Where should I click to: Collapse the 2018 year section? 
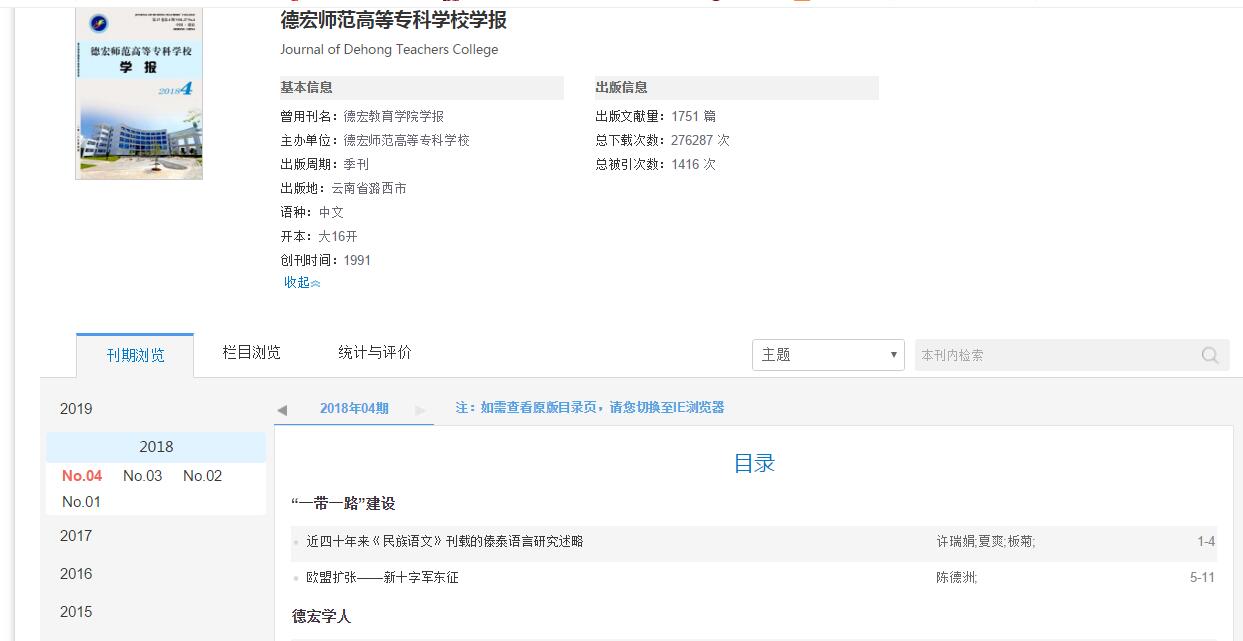tap(156, 447)
